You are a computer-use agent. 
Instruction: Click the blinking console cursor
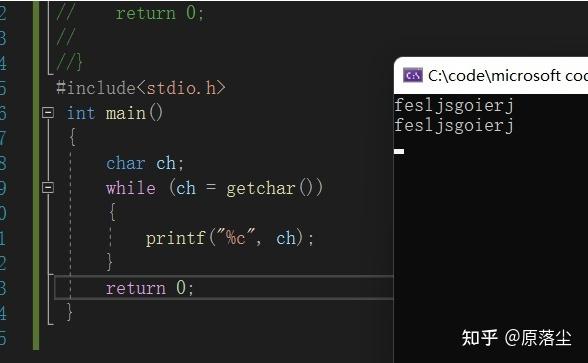pos(399,152)
